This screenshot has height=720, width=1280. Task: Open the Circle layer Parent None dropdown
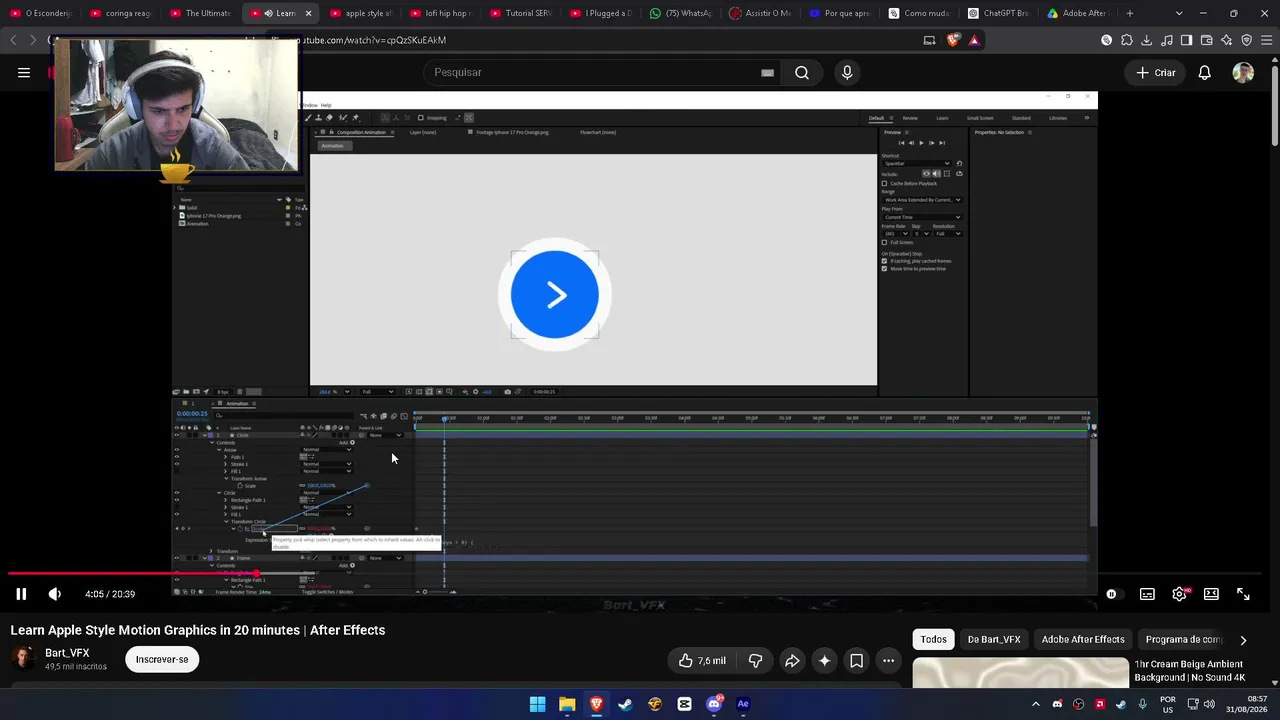click(386, 435)
